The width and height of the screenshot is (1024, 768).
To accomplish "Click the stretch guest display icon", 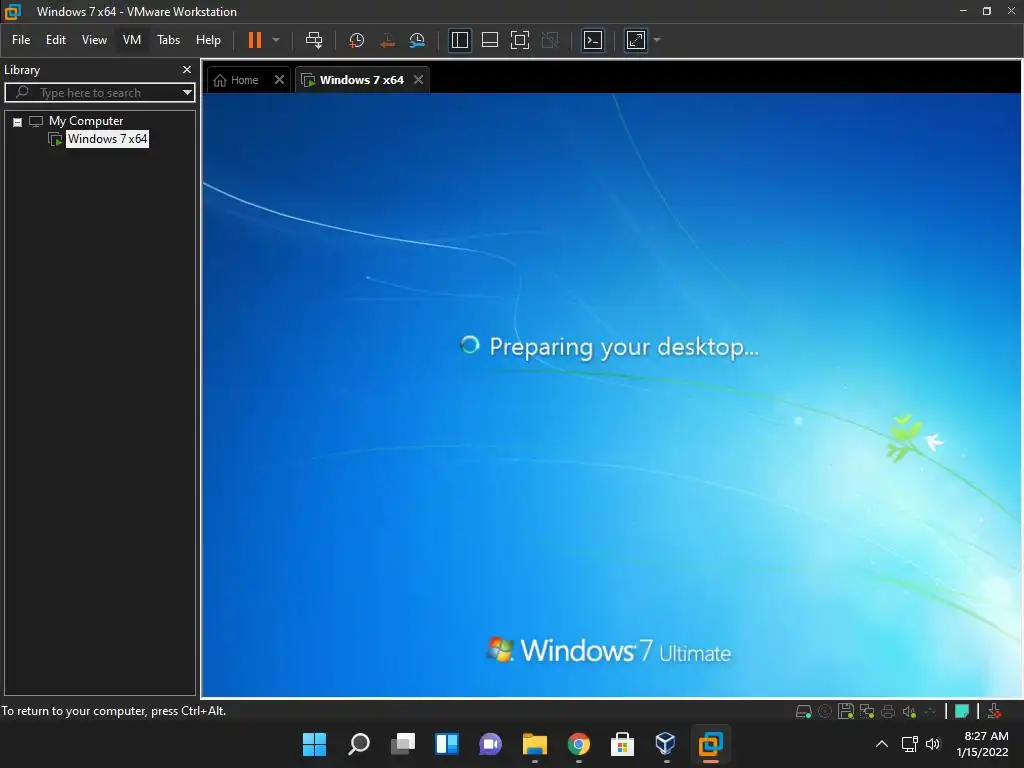I will pyautogui.click(x=636, y=40).
